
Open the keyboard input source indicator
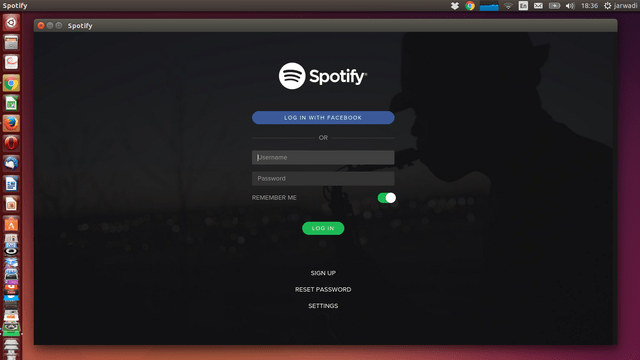[523, 6]
